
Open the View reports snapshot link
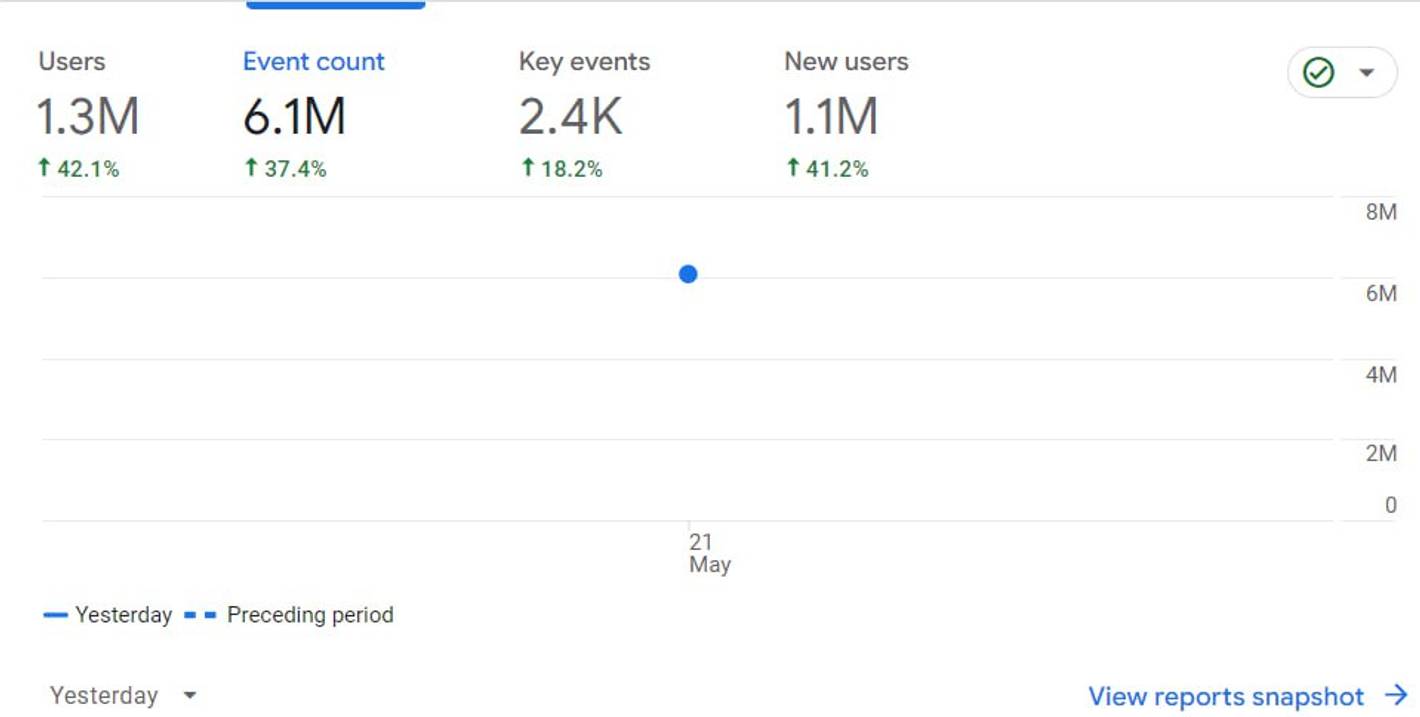[1225, 696]
